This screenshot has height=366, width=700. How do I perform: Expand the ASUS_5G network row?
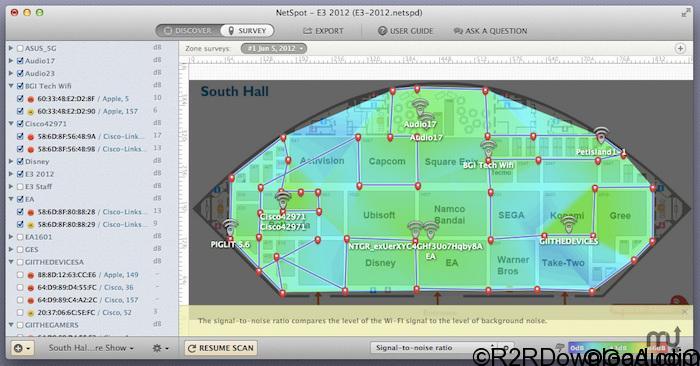(11, 48)
